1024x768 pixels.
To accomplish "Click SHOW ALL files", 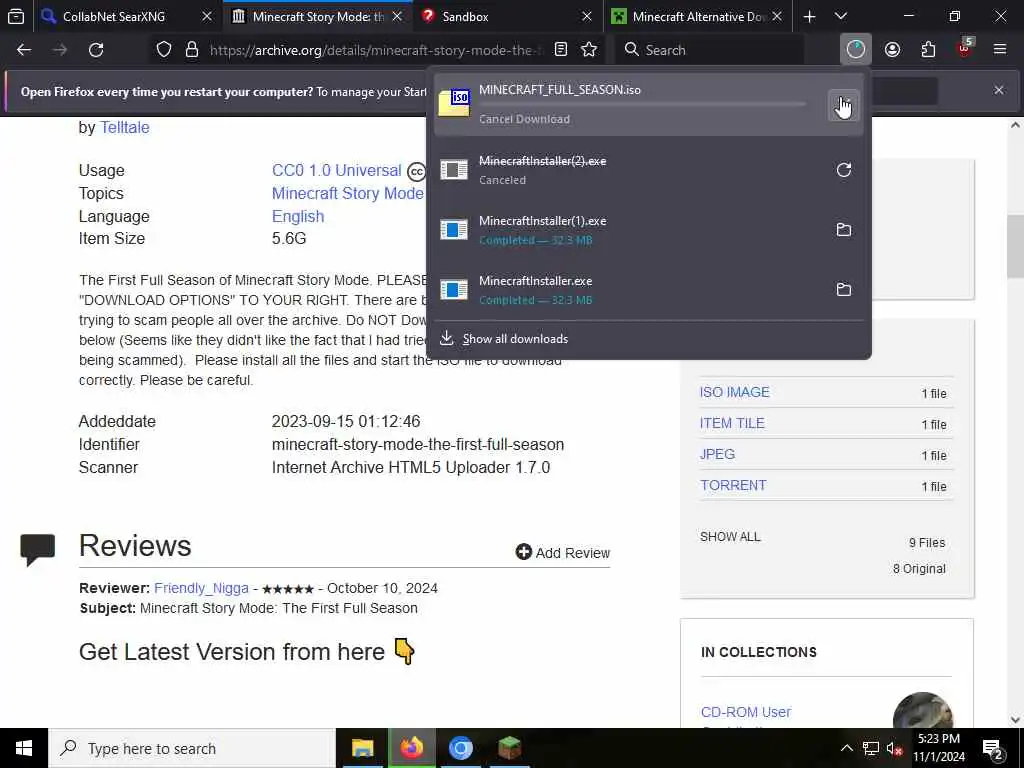I will pyautogui.click(x=730, y=537).
